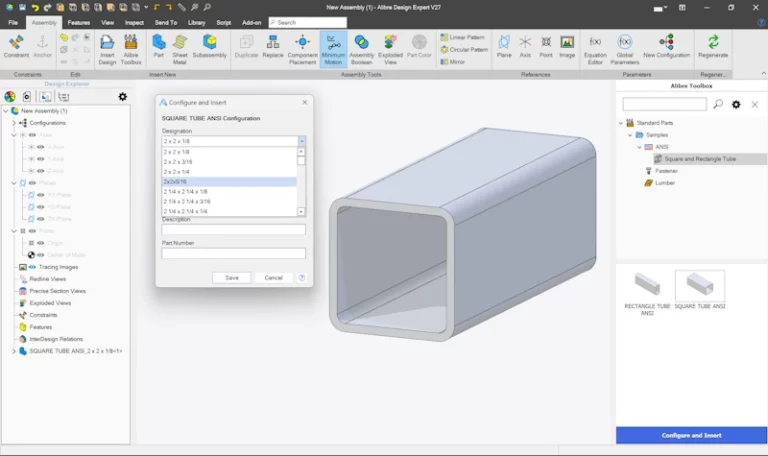The width and height of the screenshot is (768, 456).
Task: Click Cancel in Configure and Insert dialog
Action: coord(273,278)
